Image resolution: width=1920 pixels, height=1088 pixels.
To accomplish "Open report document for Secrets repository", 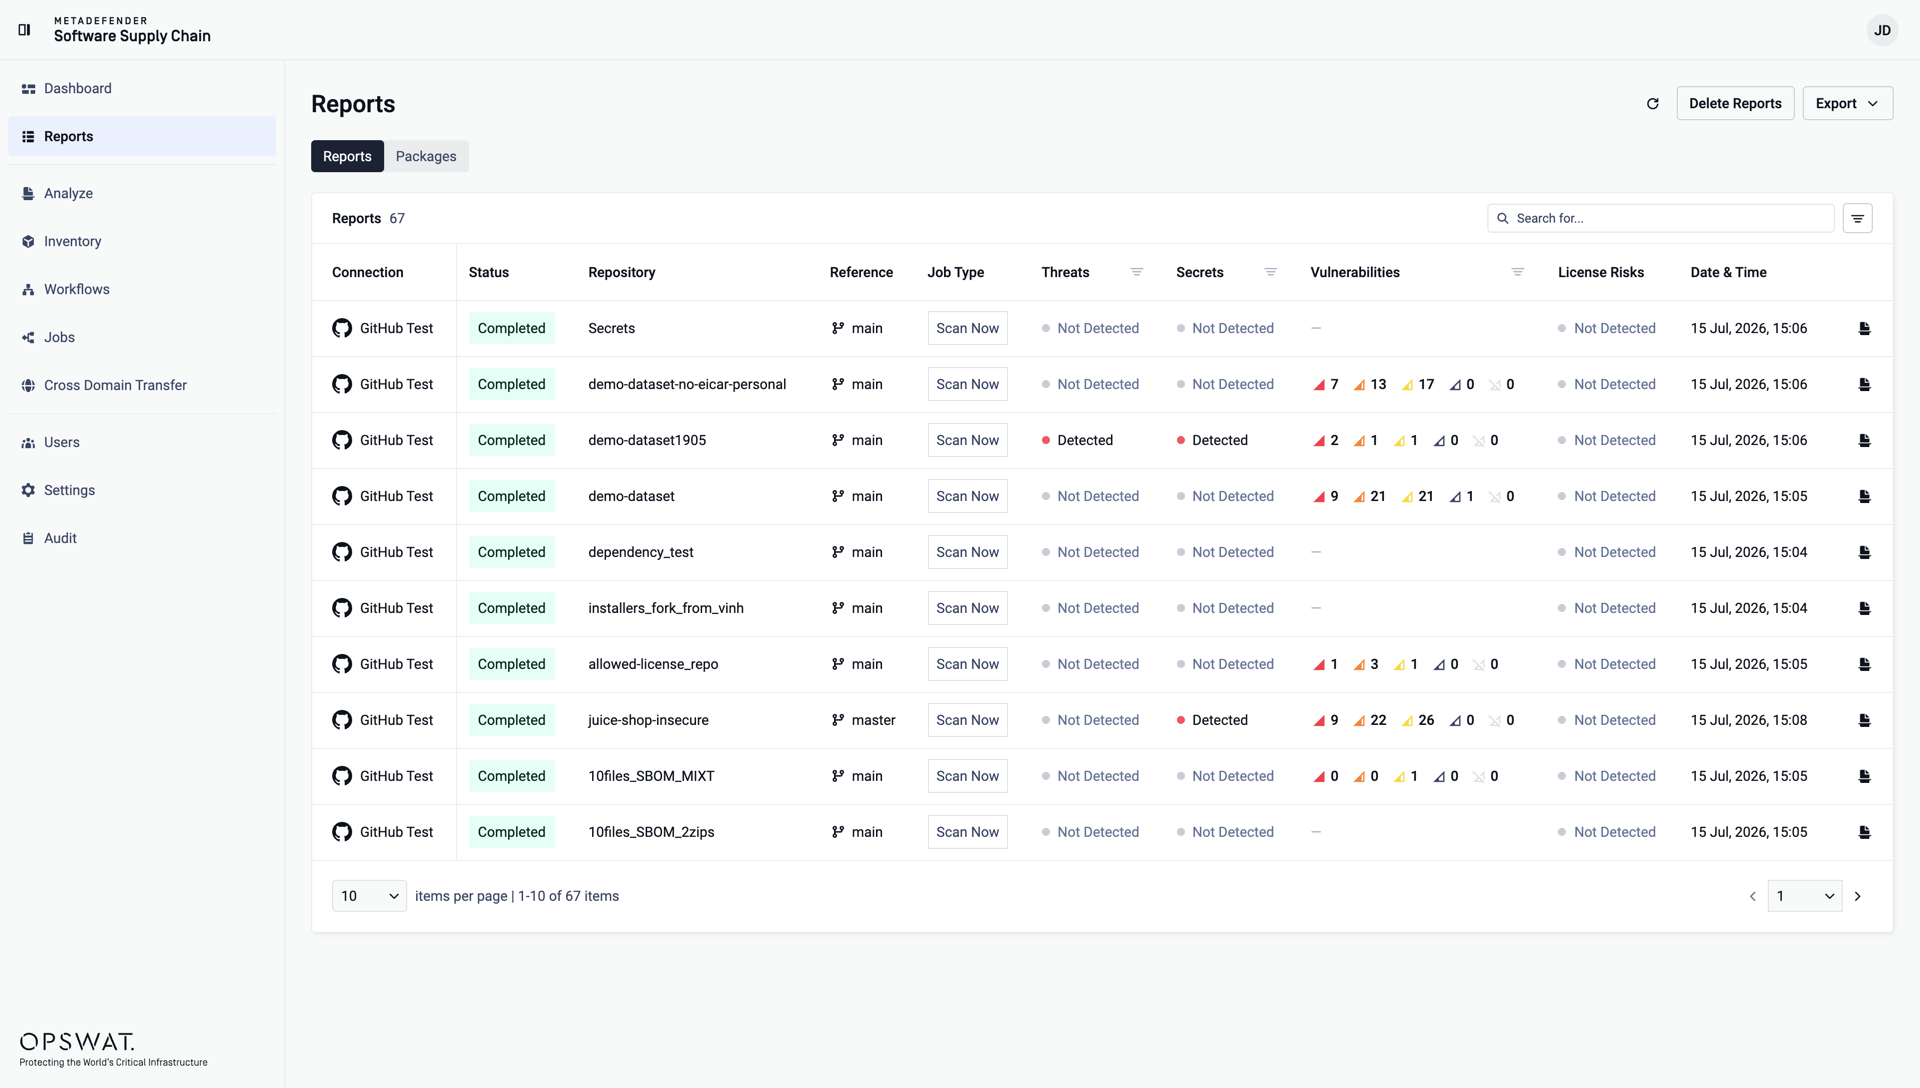I will pos(1865,328).
